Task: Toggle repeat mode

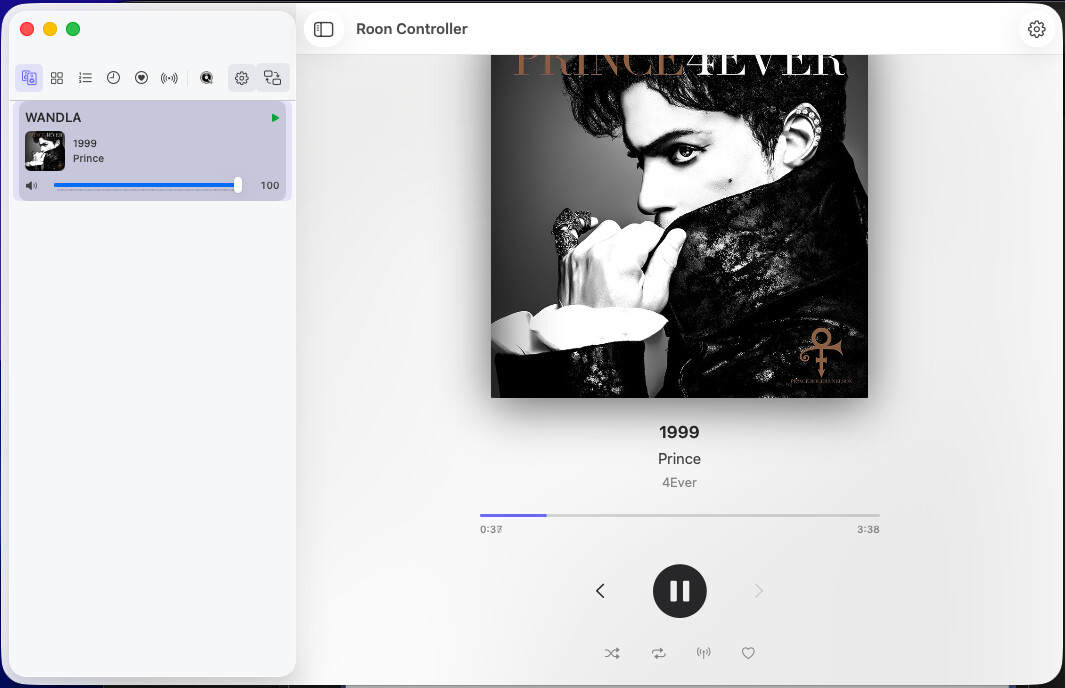Action: 658,653
